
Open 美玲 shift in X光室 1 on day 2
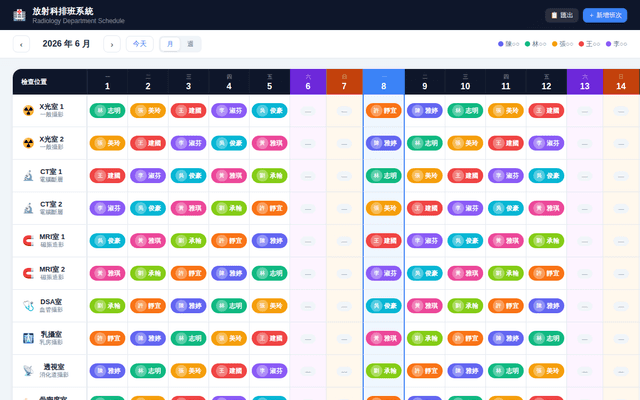[x=148, y=111]
